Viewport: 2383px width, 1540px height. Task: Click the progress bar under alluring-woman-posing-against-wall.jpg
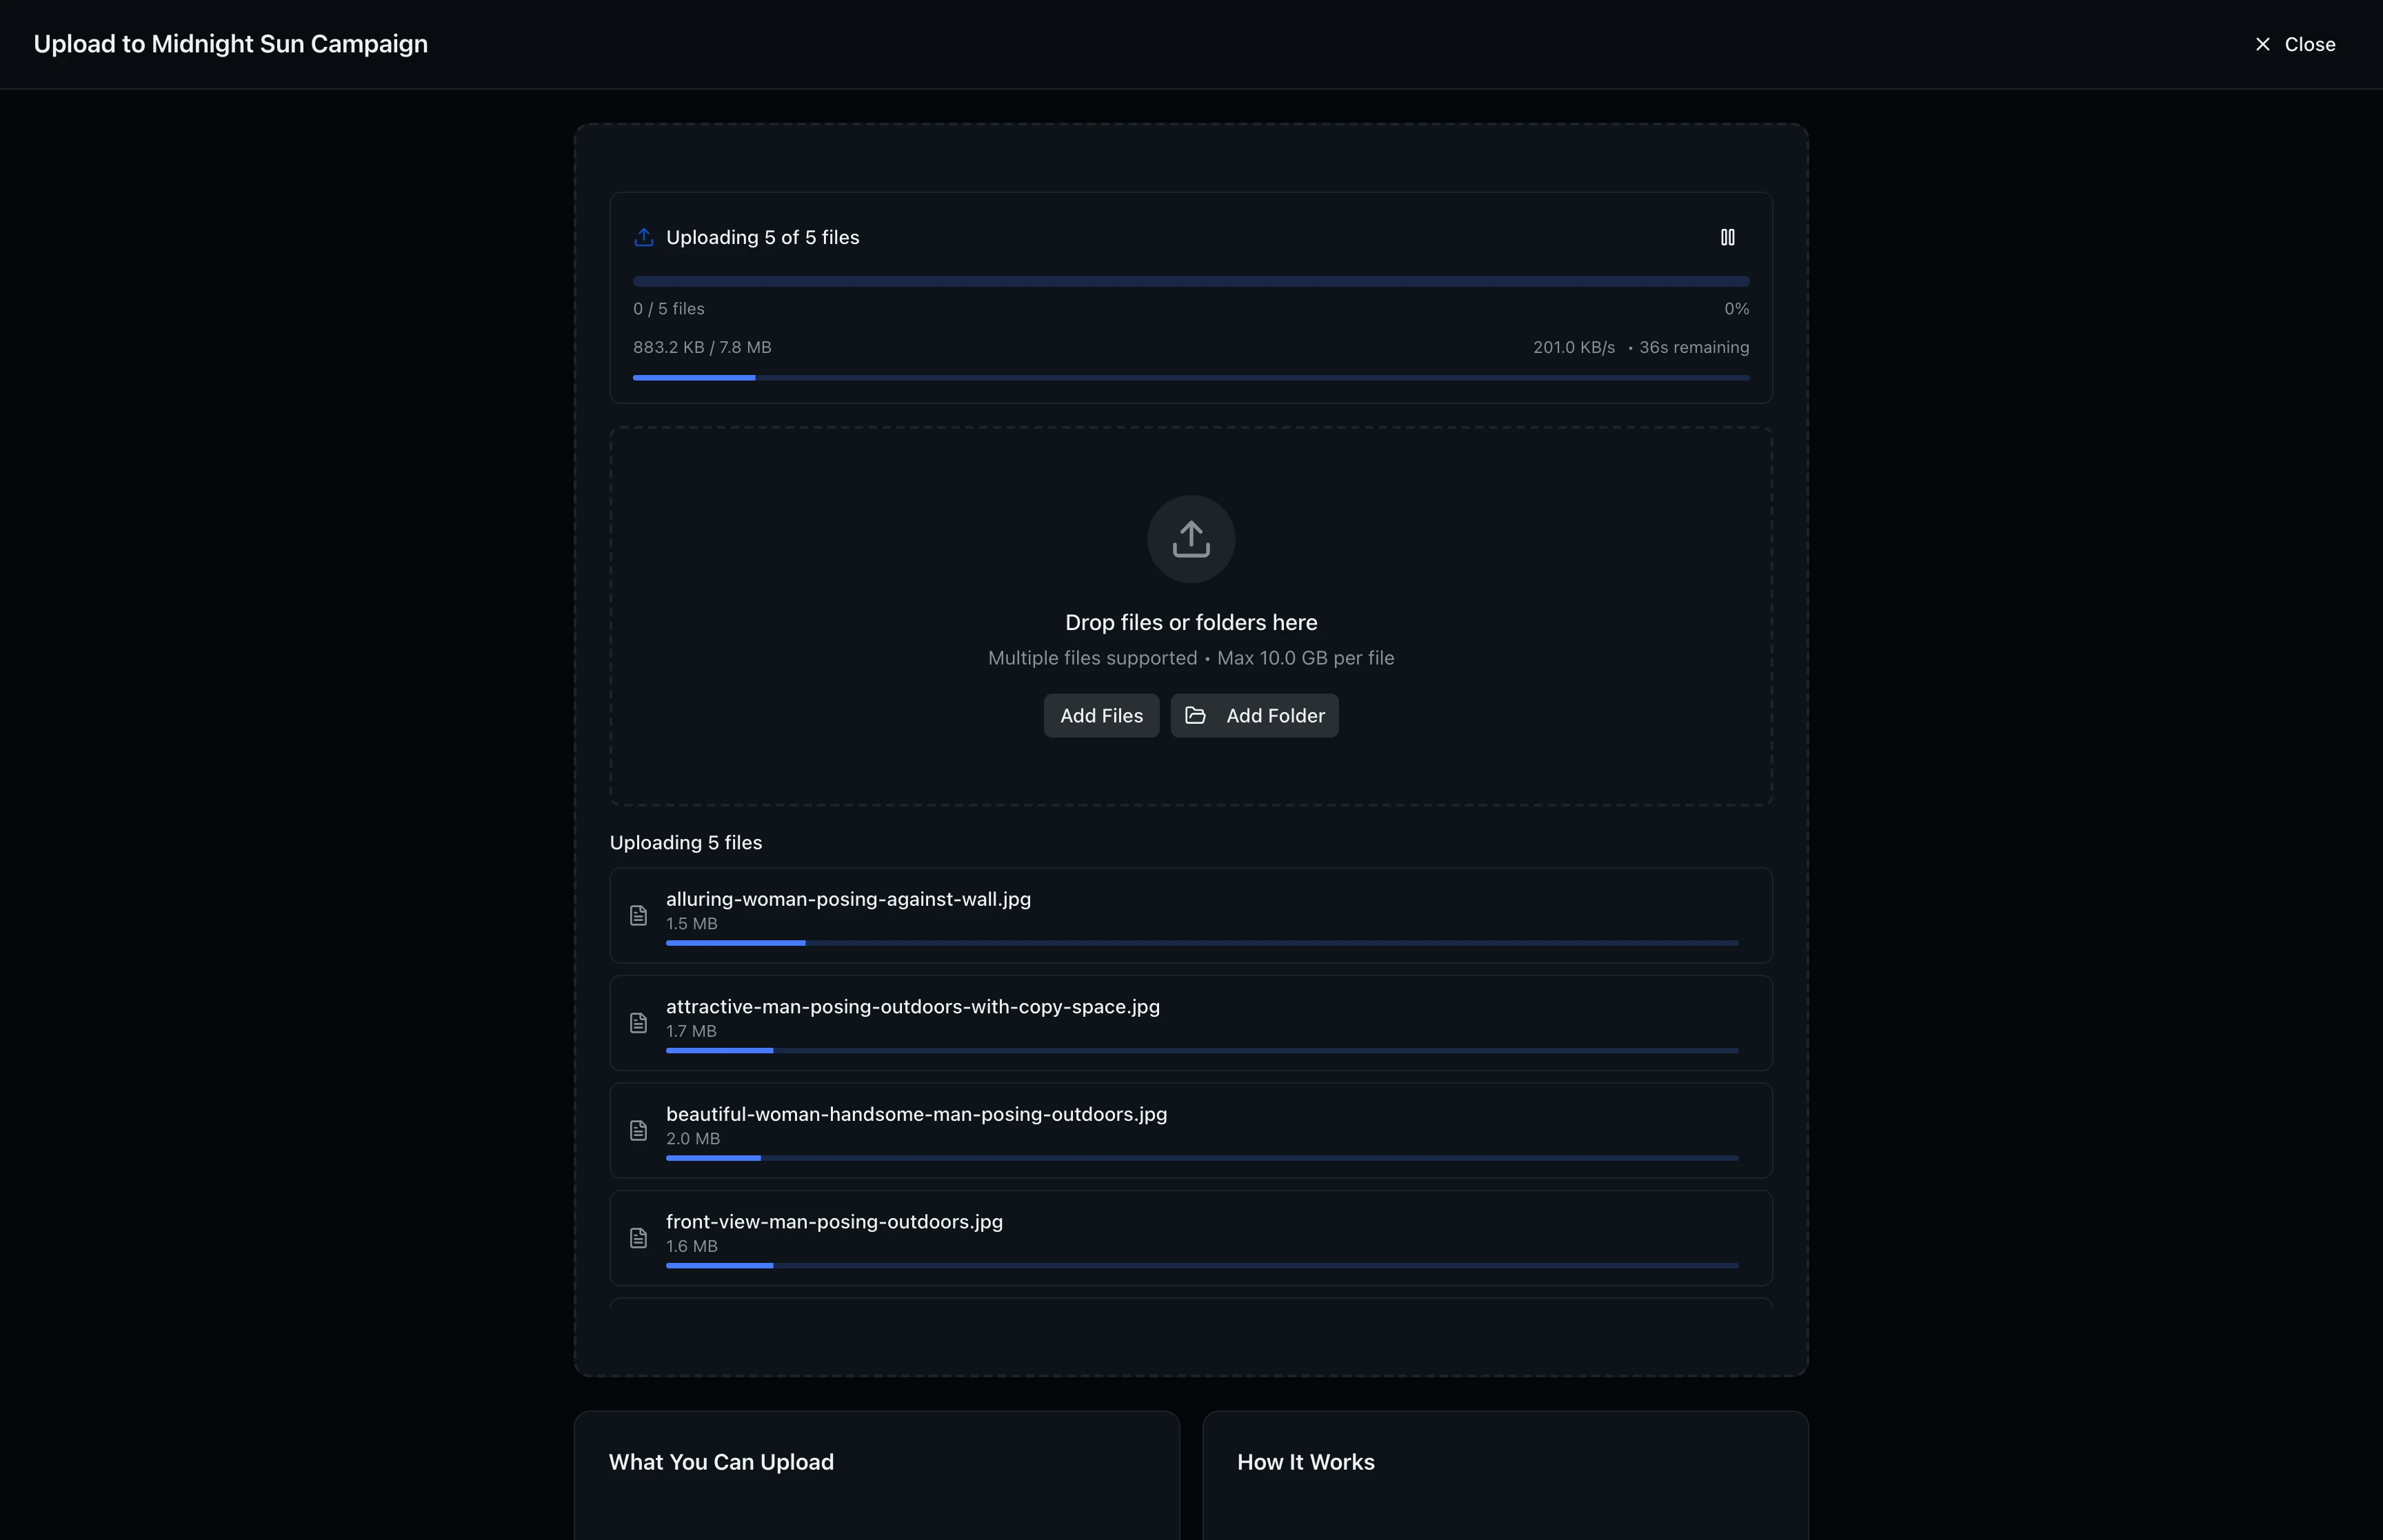1200,942
